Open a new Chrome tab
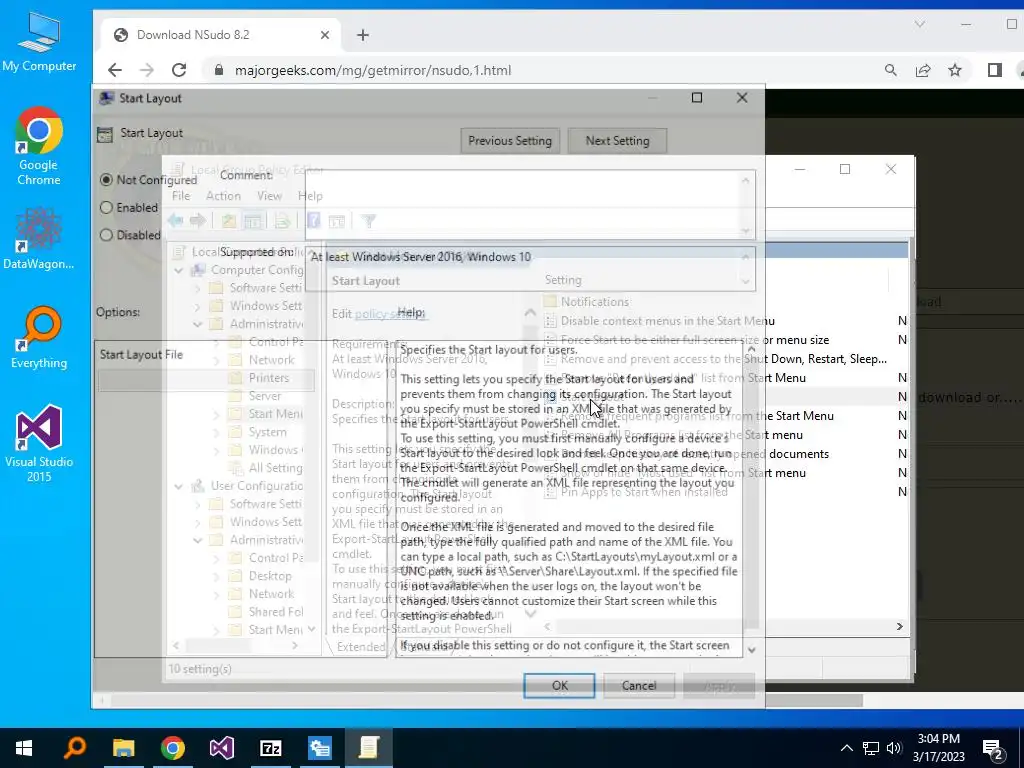 point(363,35)
